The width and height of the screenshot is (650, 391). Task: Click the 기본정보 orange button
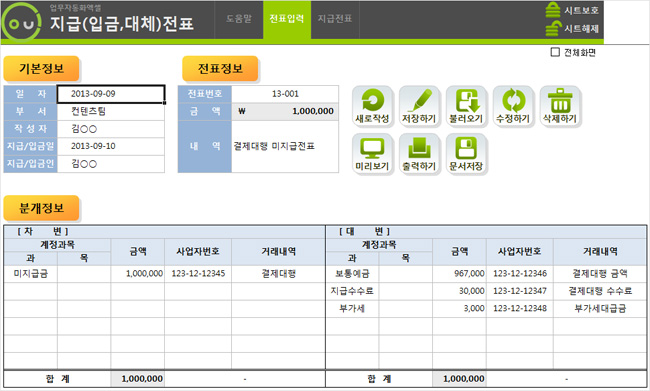click(41, 68)
